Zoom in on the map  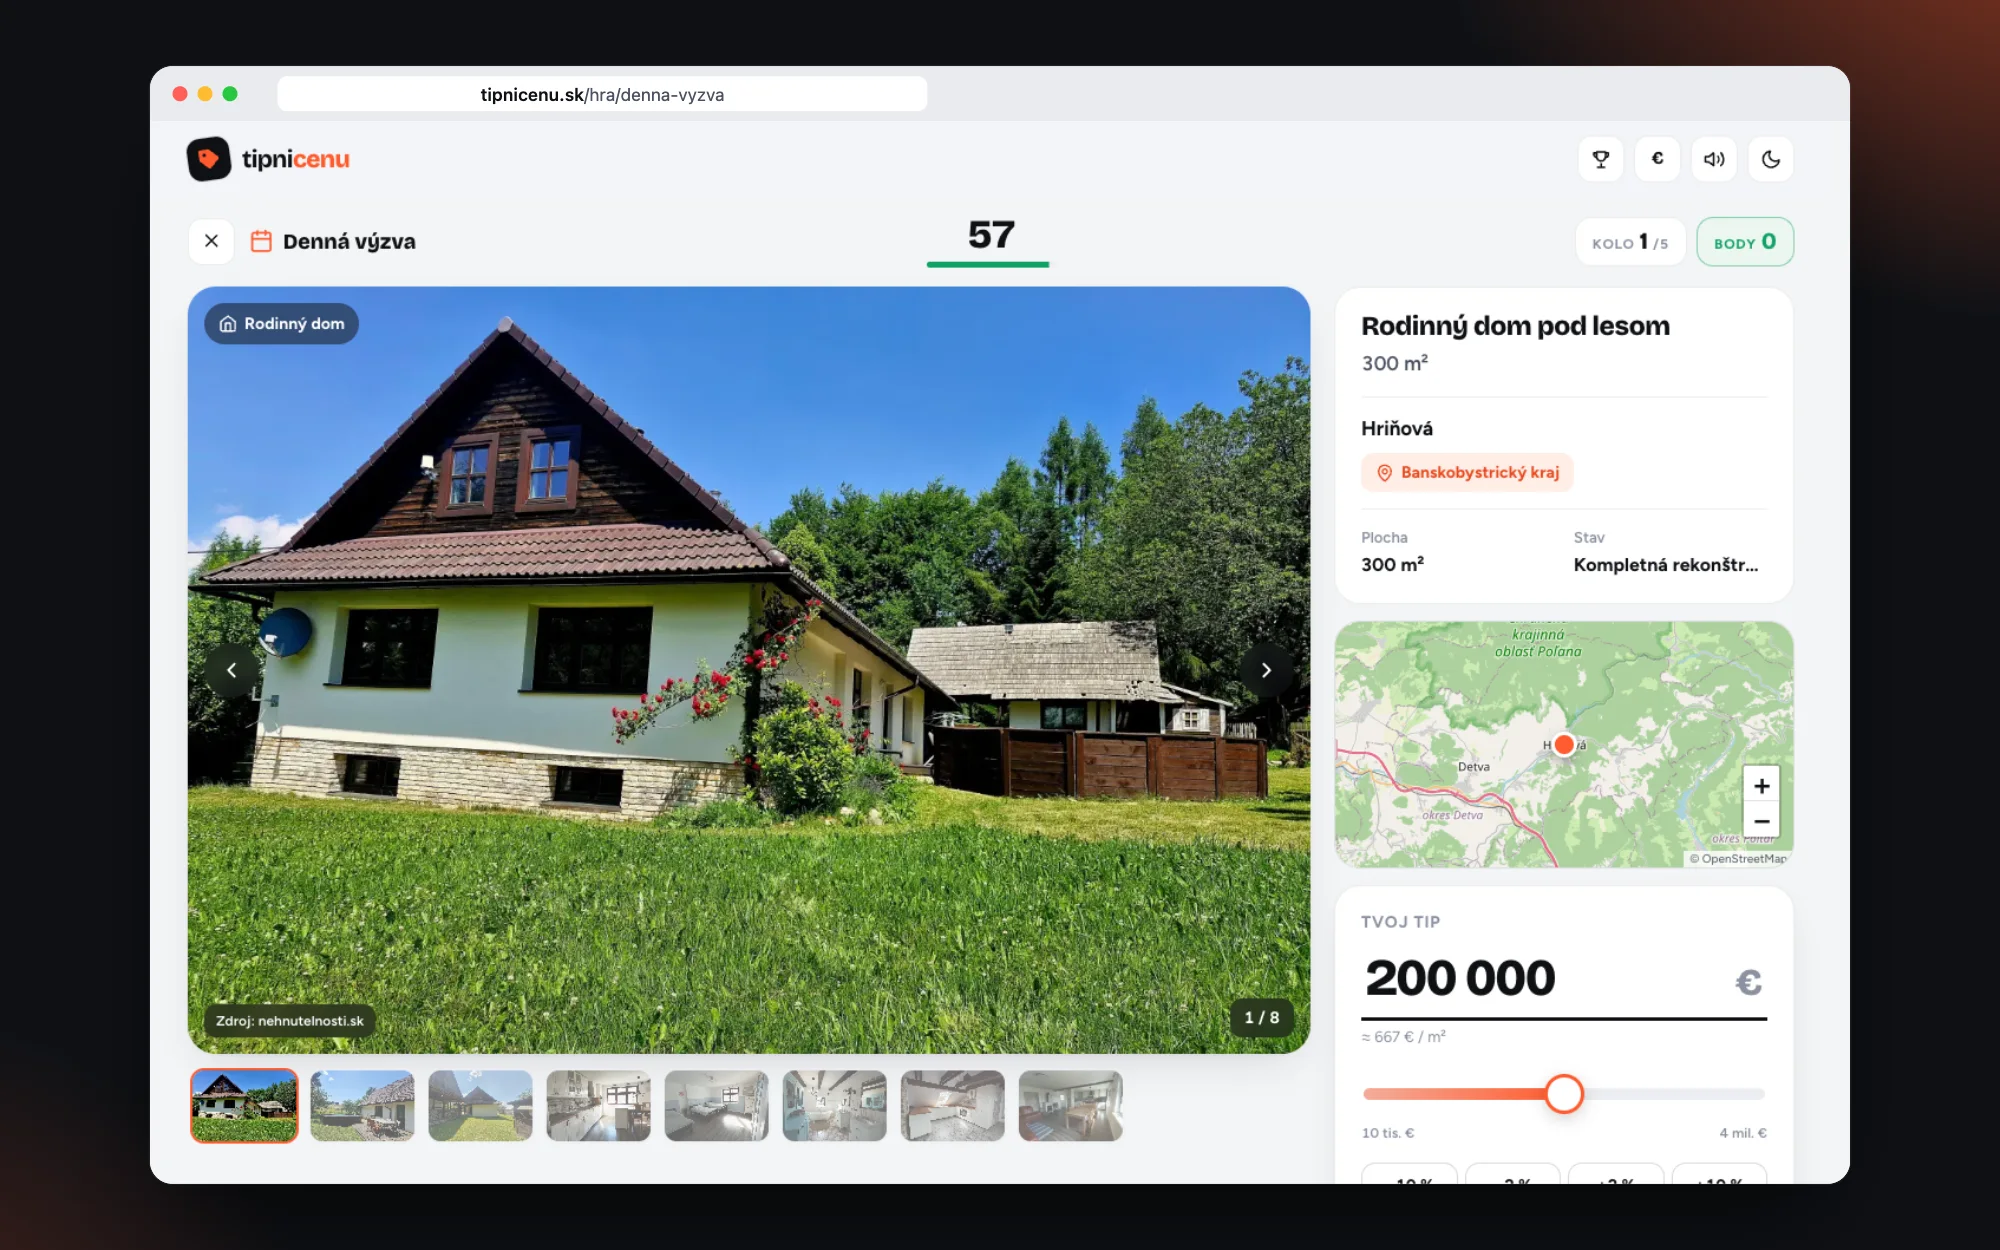(x=1761, y=786)
